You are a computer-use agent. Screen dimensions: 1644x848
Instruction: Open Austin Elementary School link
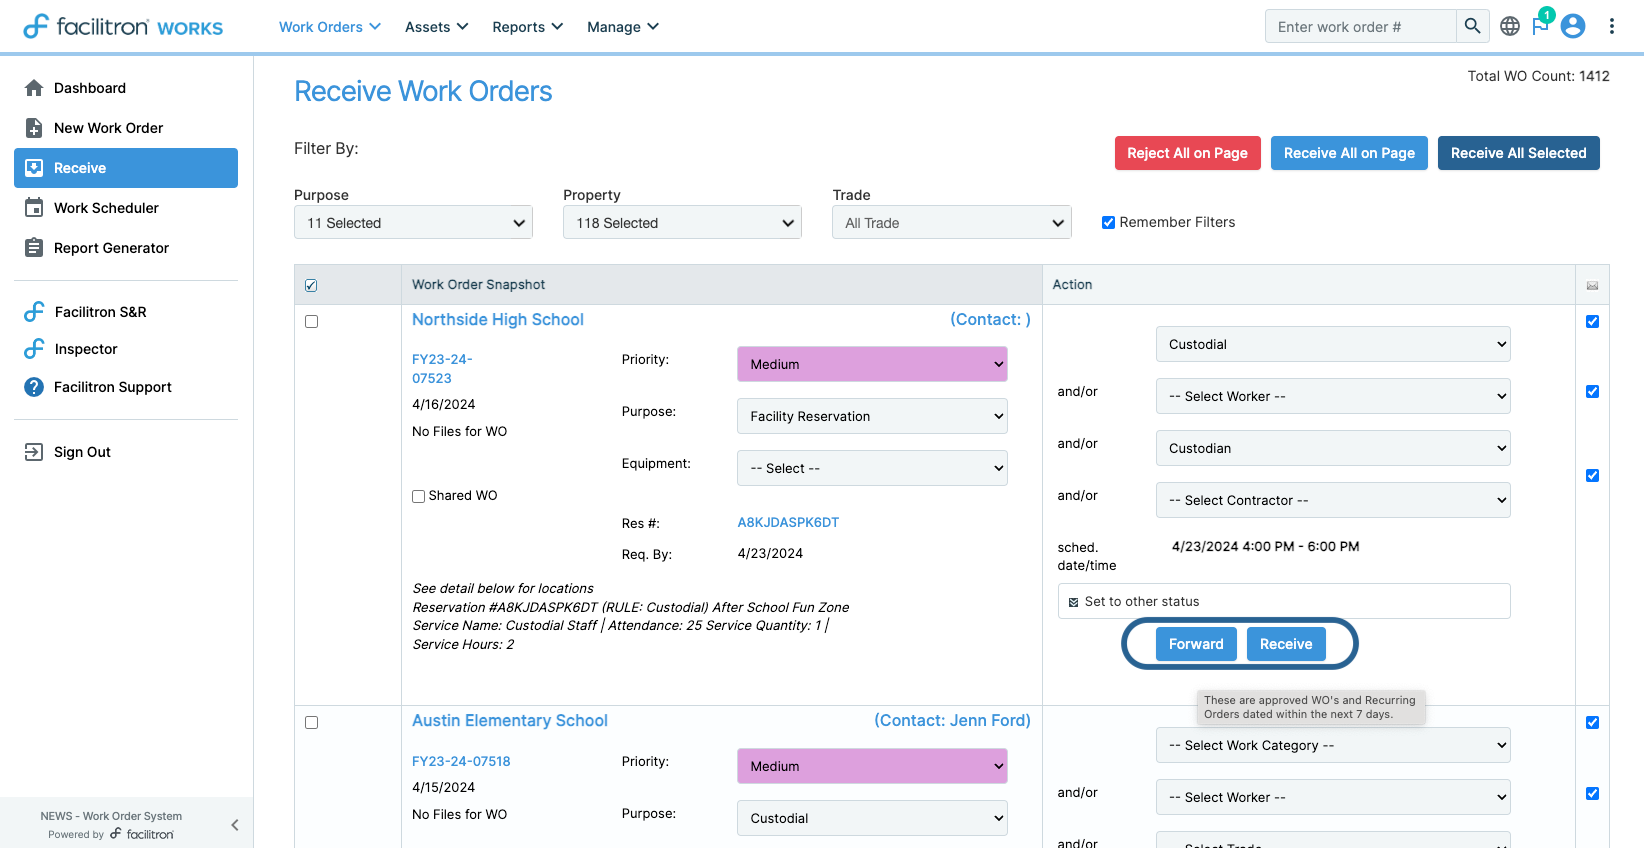tap(510, 720)
